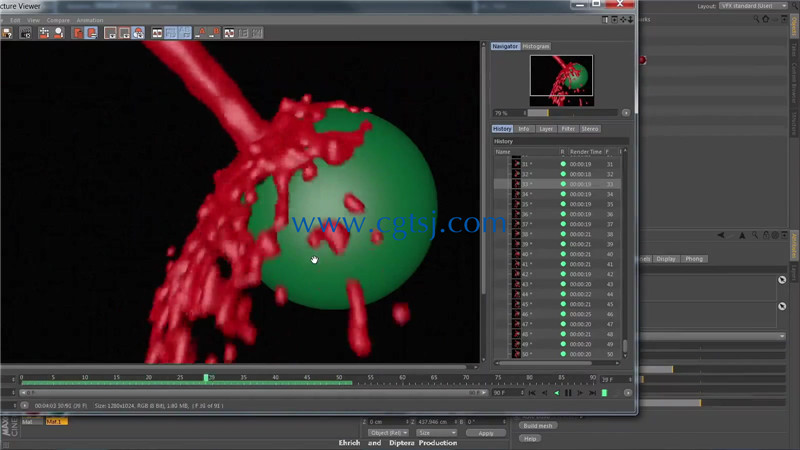
Task: Toggle the first highlighted blue compare-mode icon
Action: [x=171, y=33]
